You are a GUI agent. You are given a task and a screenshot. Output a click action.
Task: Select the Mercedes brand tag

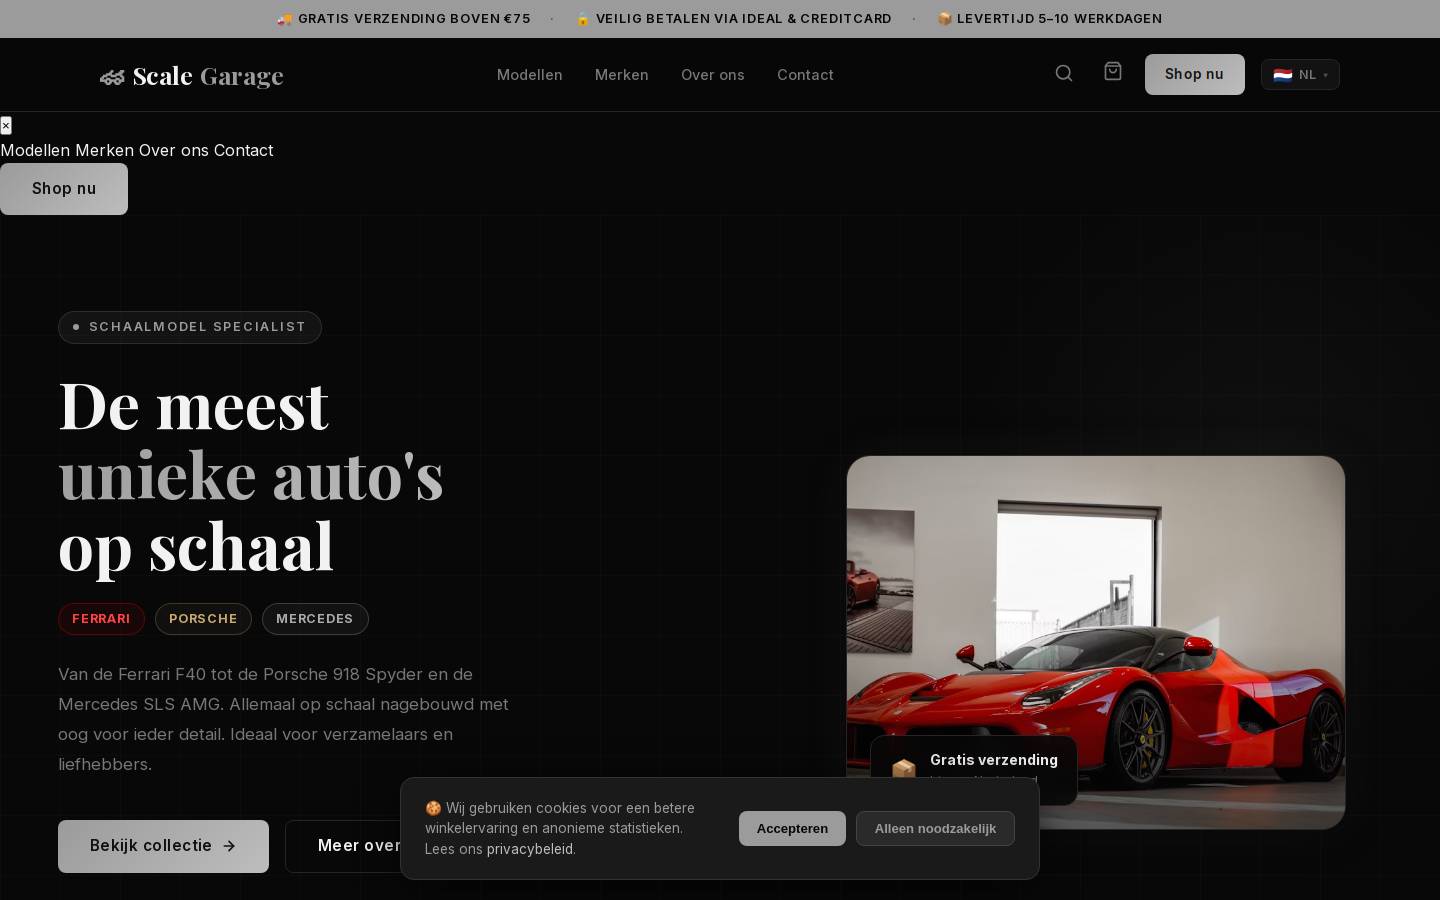[315, 619]
